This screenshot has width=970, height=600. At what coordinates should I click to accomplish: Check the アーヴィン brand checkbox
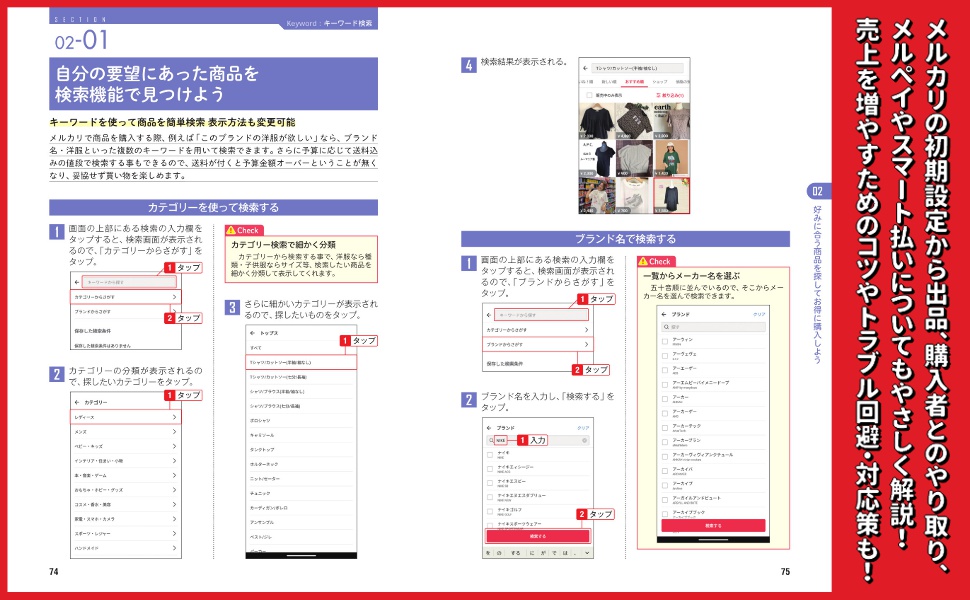(665, 341)
